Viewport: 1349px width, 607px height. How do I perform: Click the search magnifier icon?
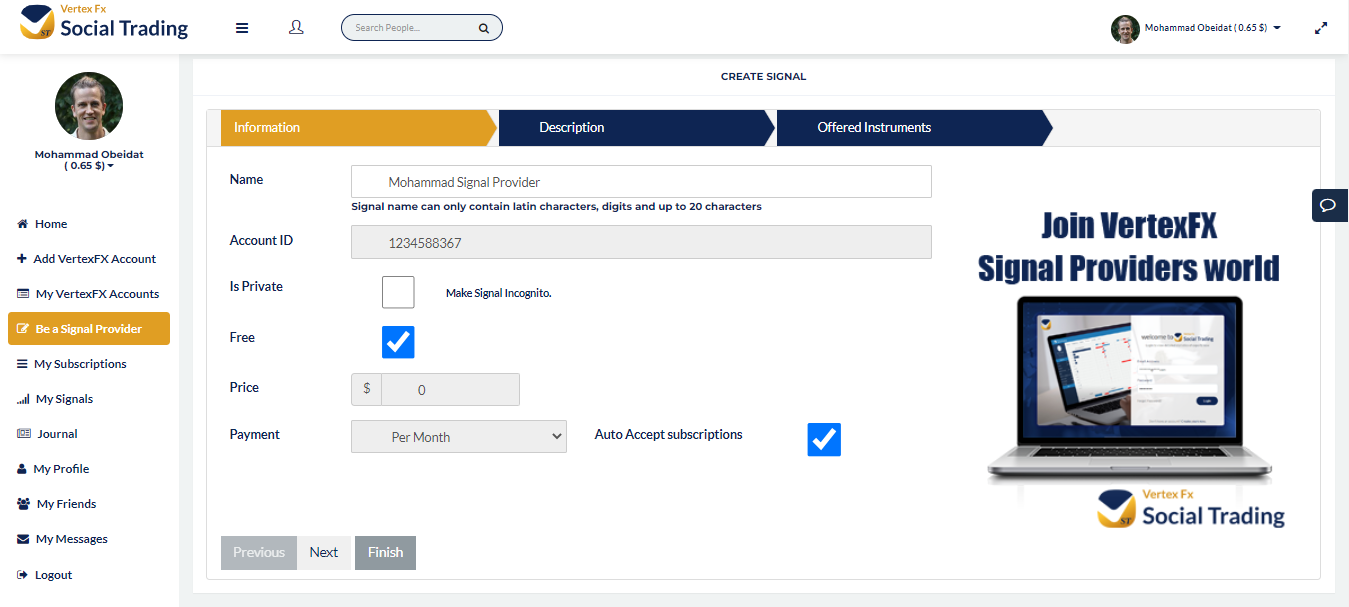(x=484, y=28)
